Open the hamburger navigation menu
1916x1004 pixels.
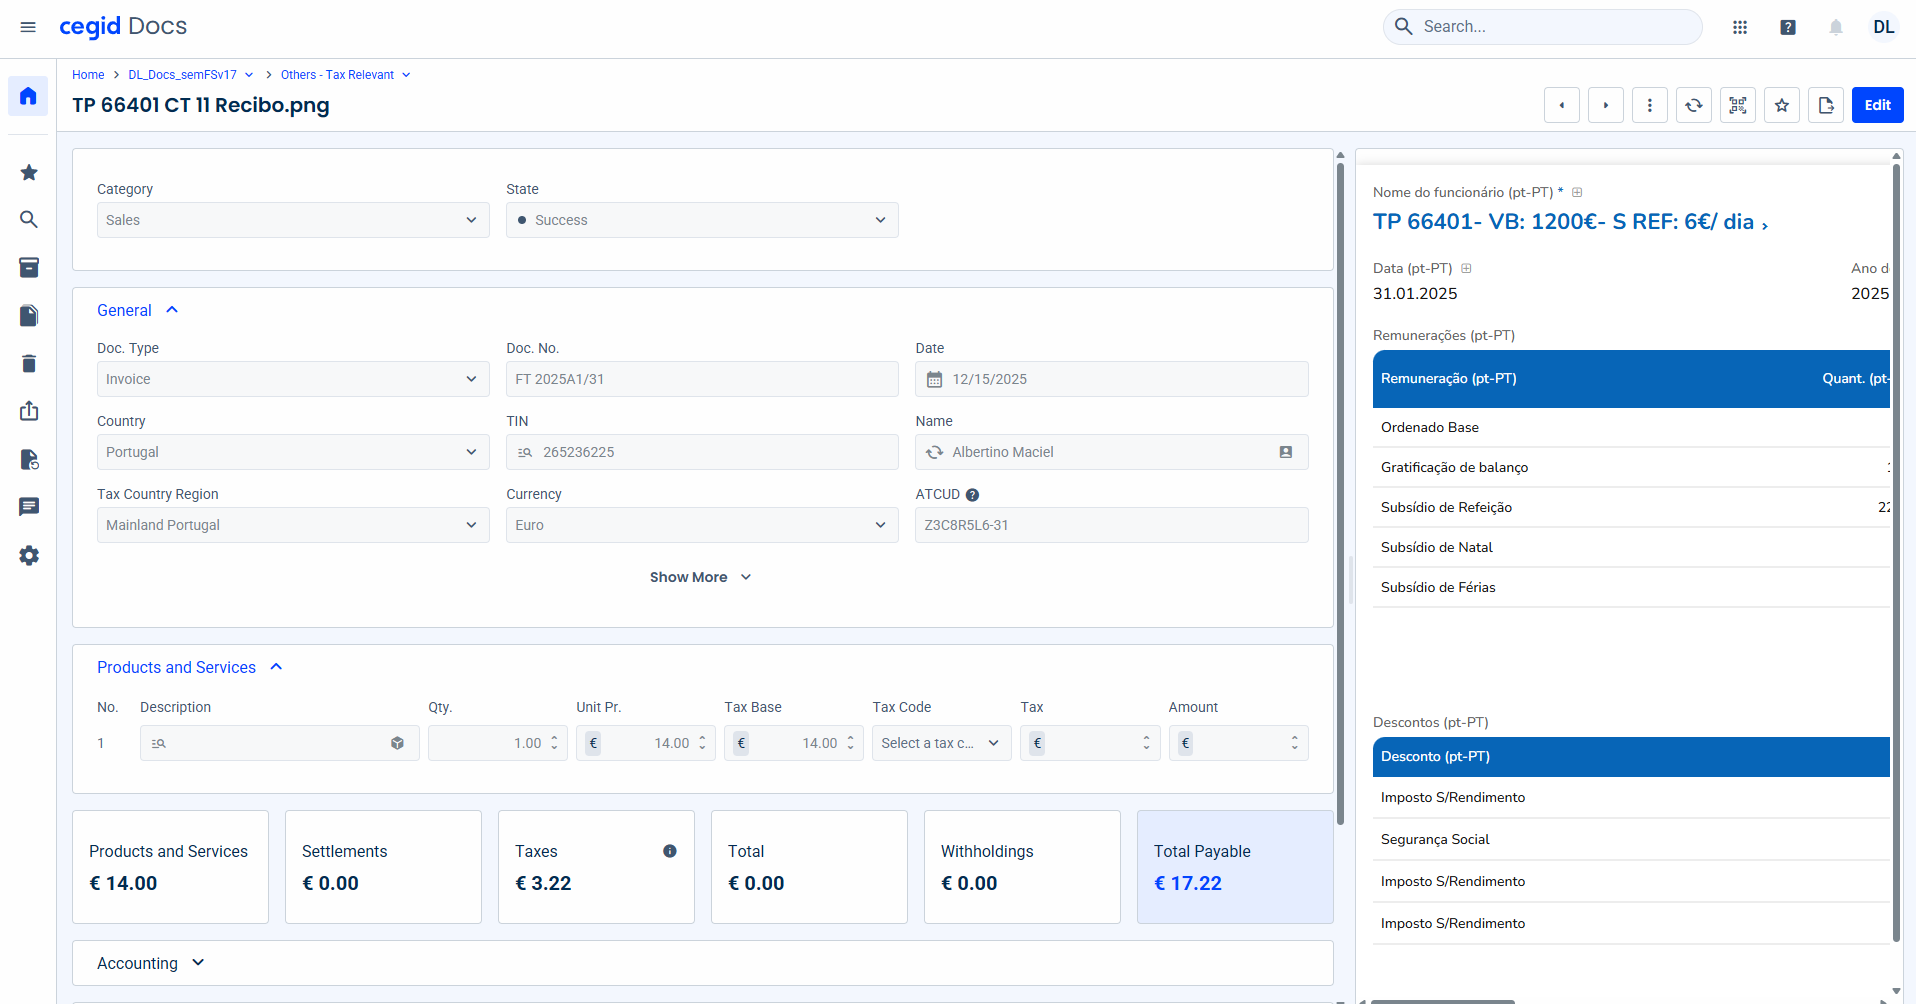point(28,27)
